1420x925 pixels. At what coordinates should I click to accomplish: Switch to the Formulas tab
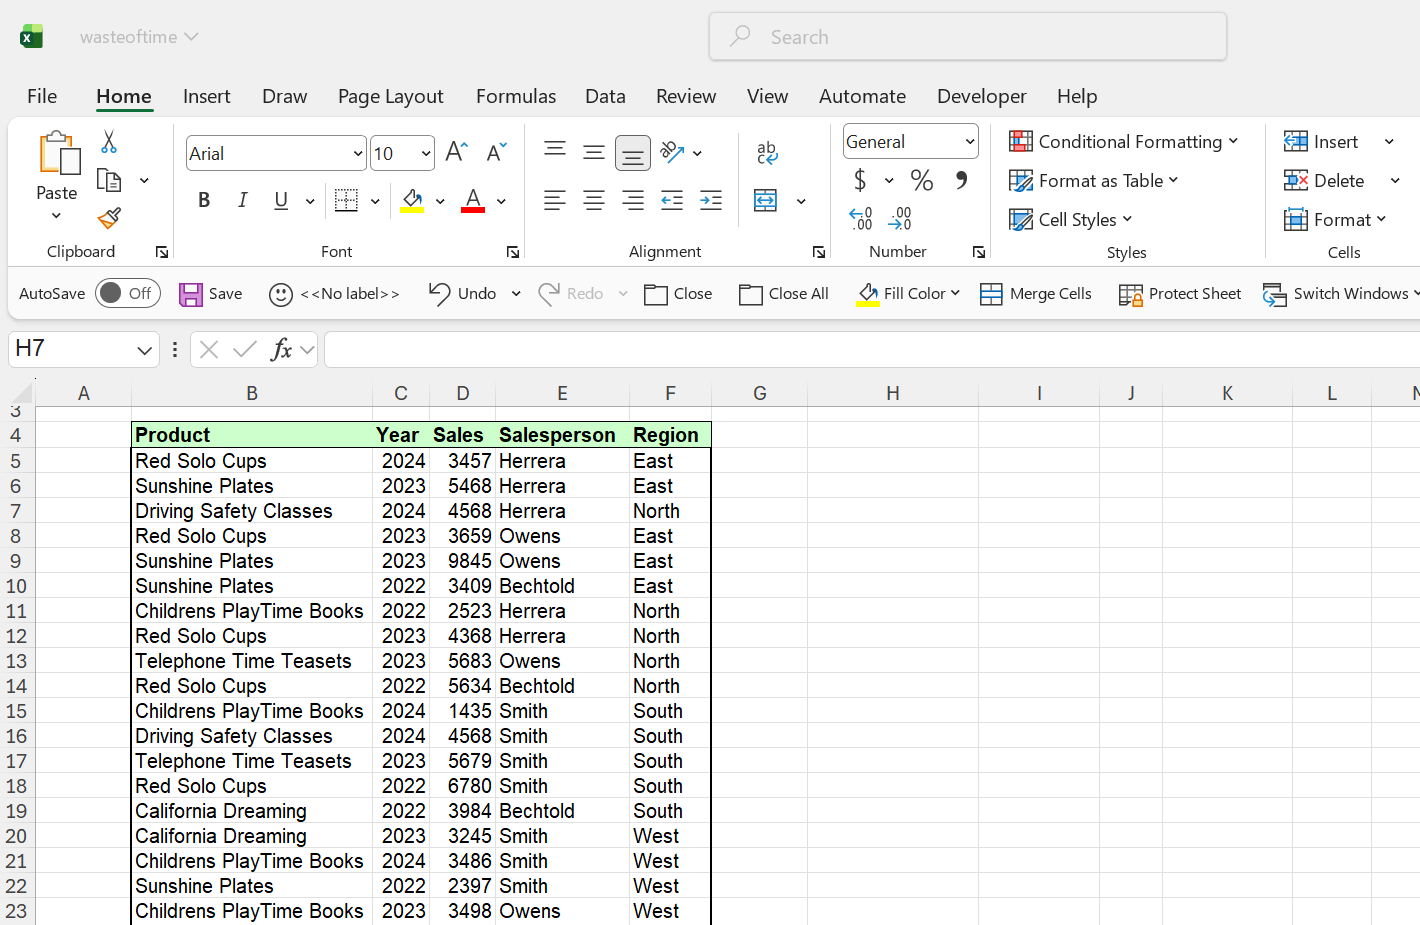pyautogui.click(x=515, y=96)
